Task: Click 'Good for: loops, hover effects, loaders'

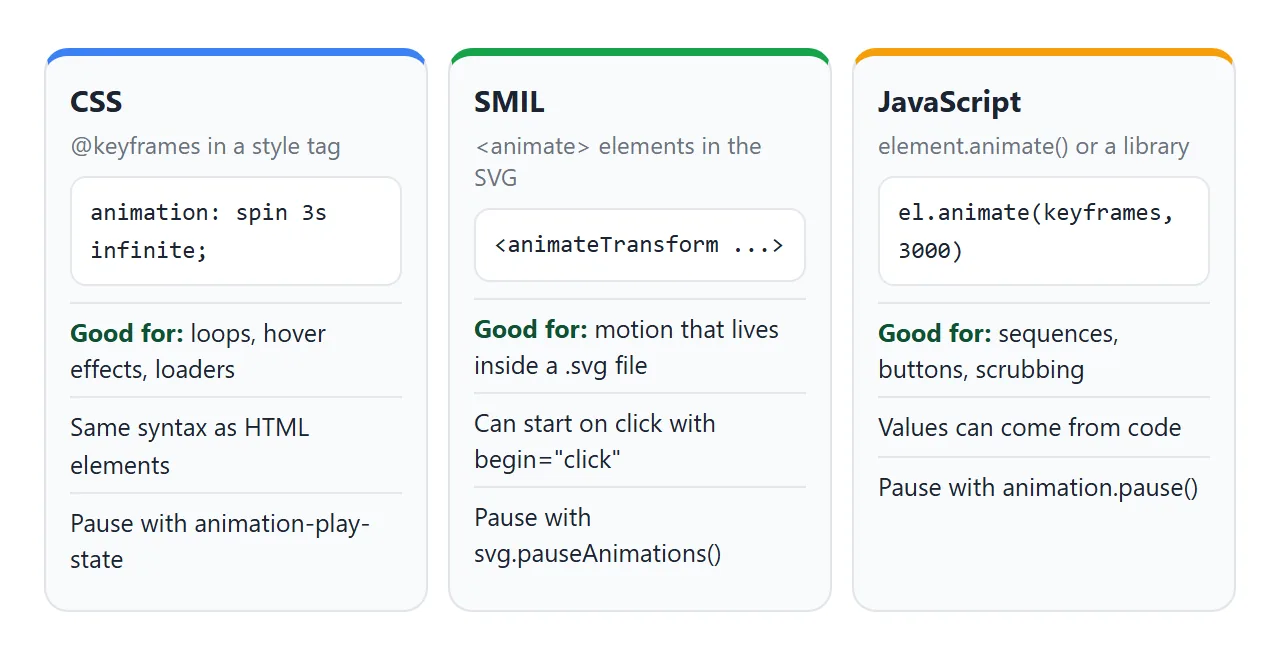Action: click(x=236, y=351)
